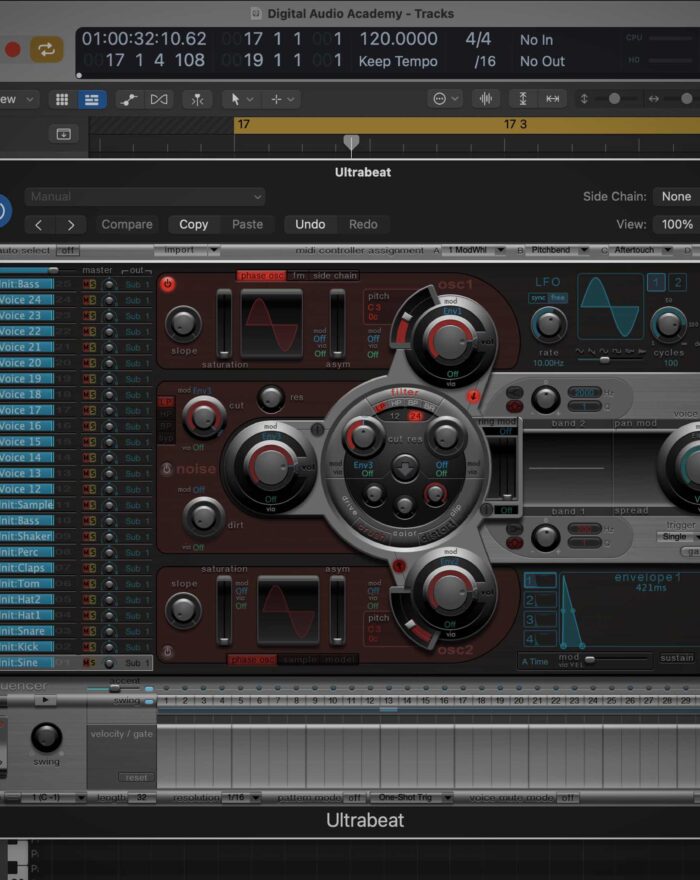Open the One-Shot Trig dropdown
This screenshot has width=700, height=880.
[x=410, y=798]
